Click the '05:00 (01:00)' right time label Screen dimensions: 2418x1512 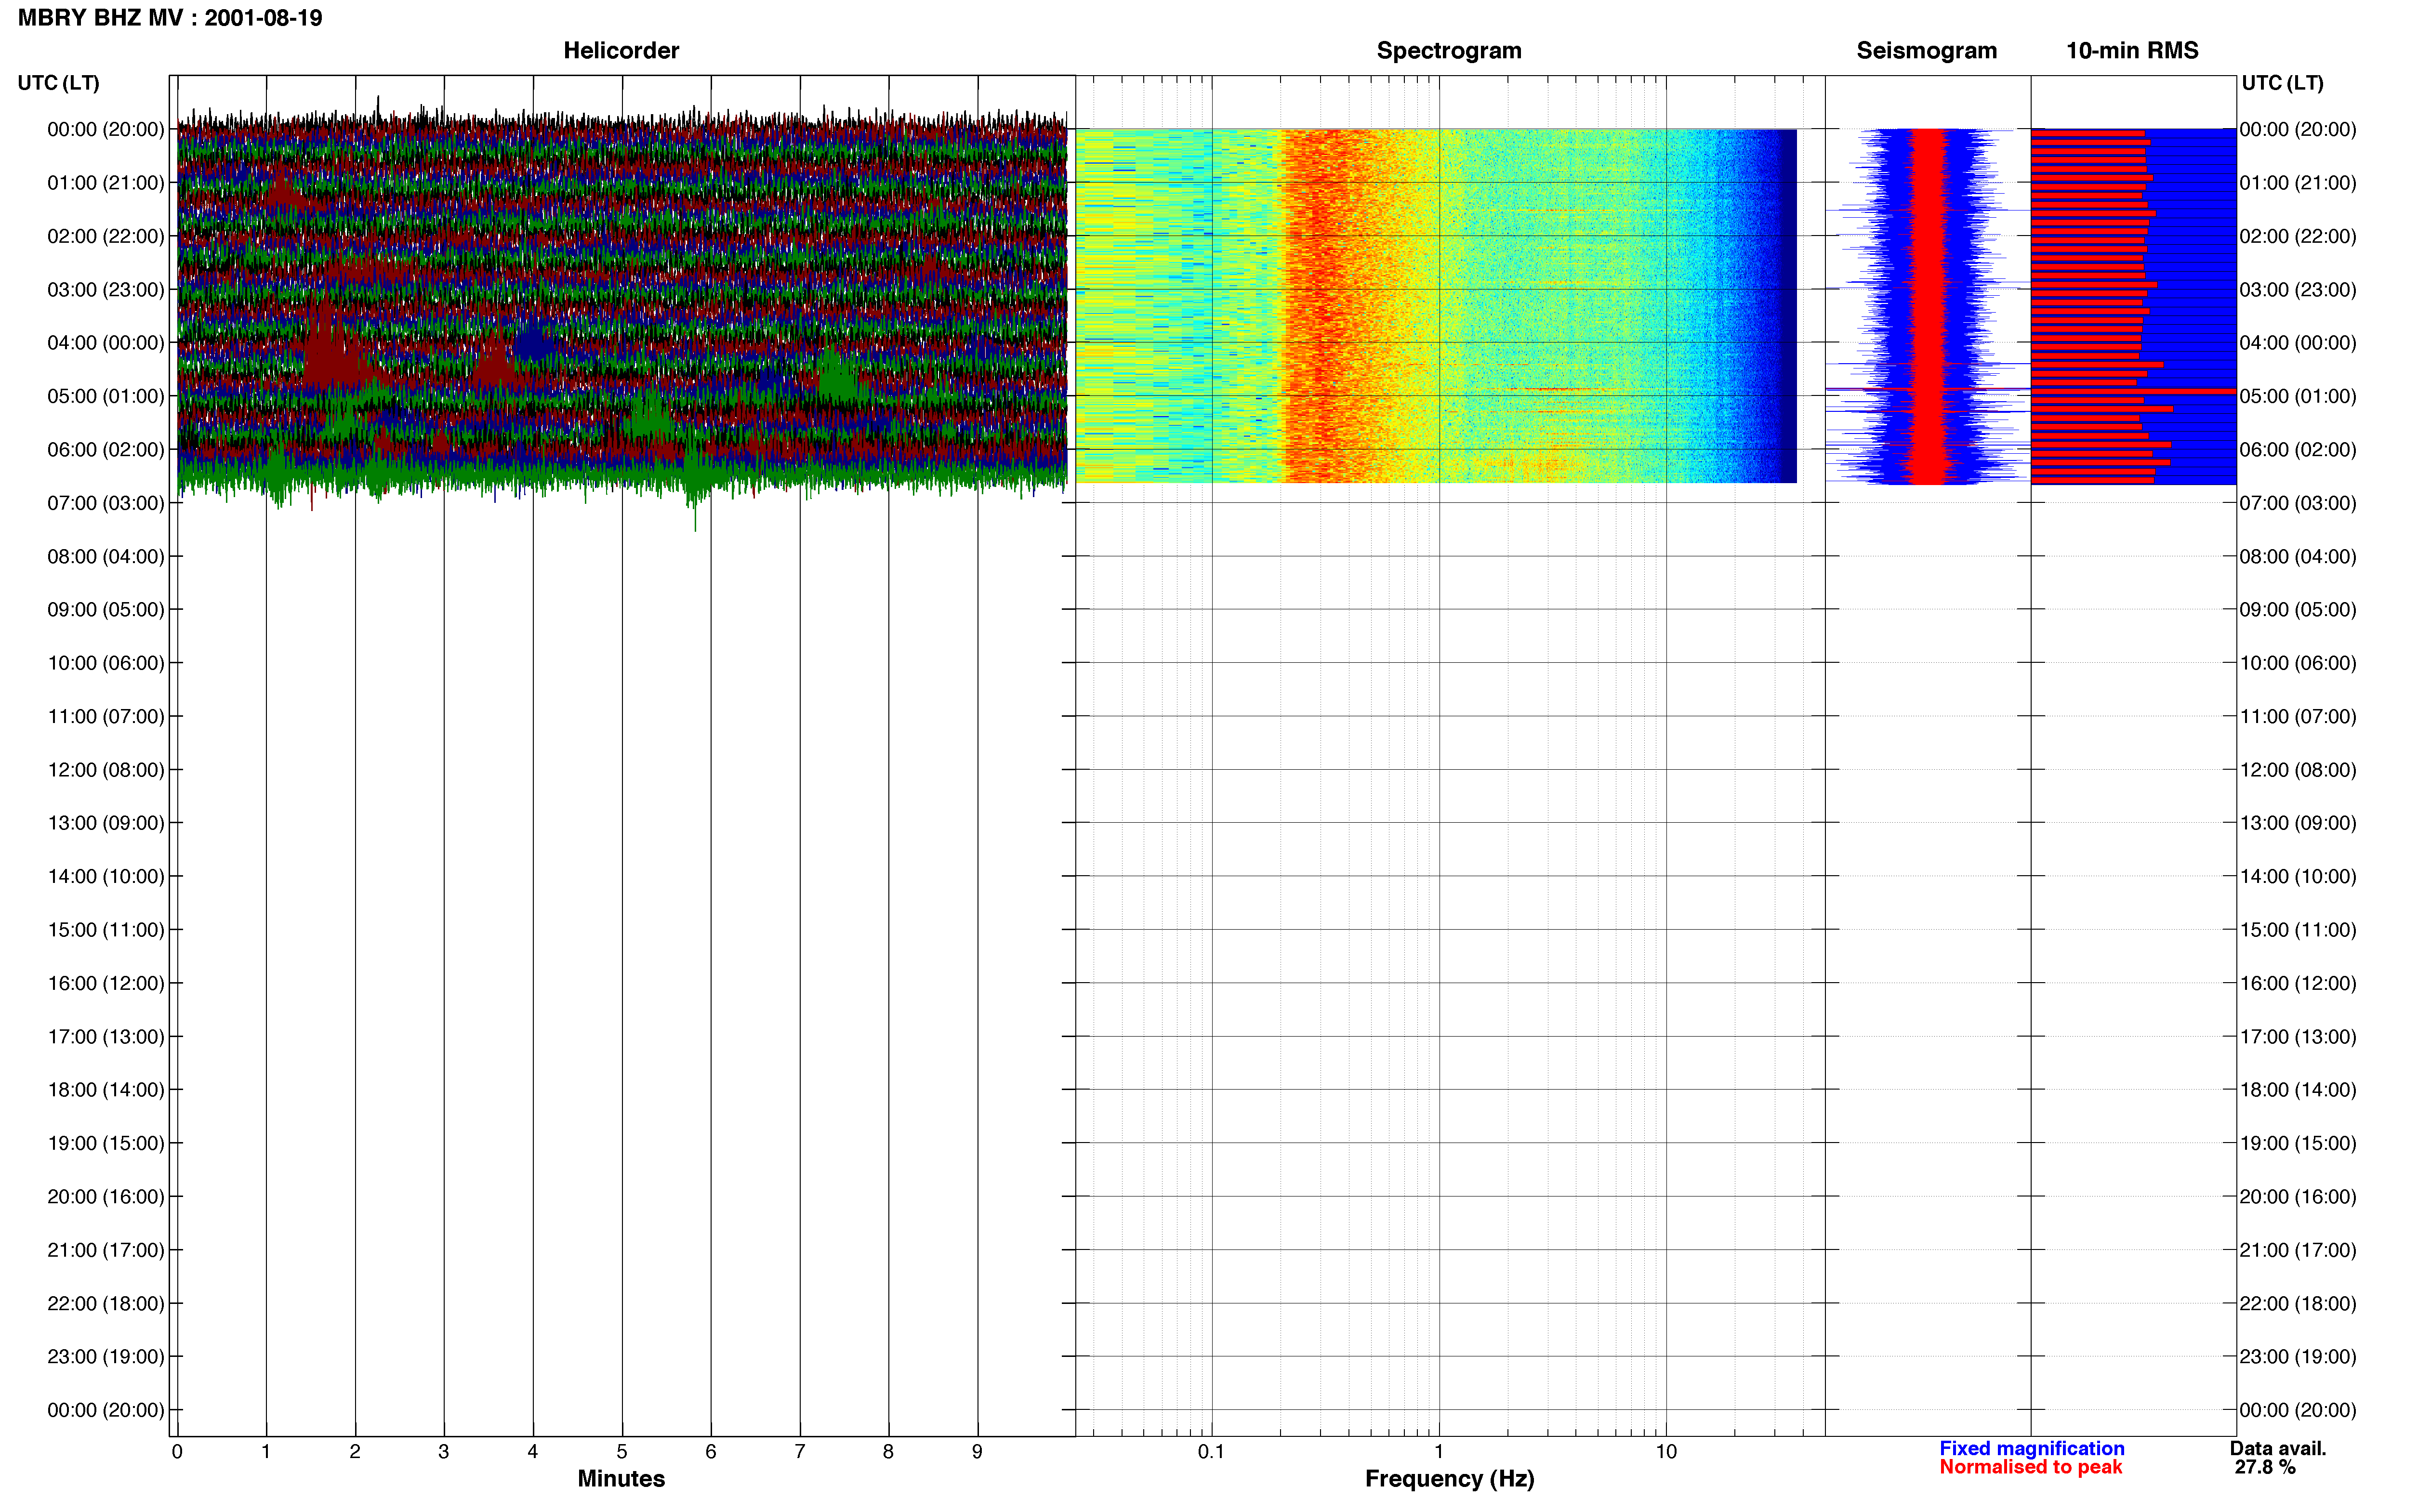[x=2298, y=396]
